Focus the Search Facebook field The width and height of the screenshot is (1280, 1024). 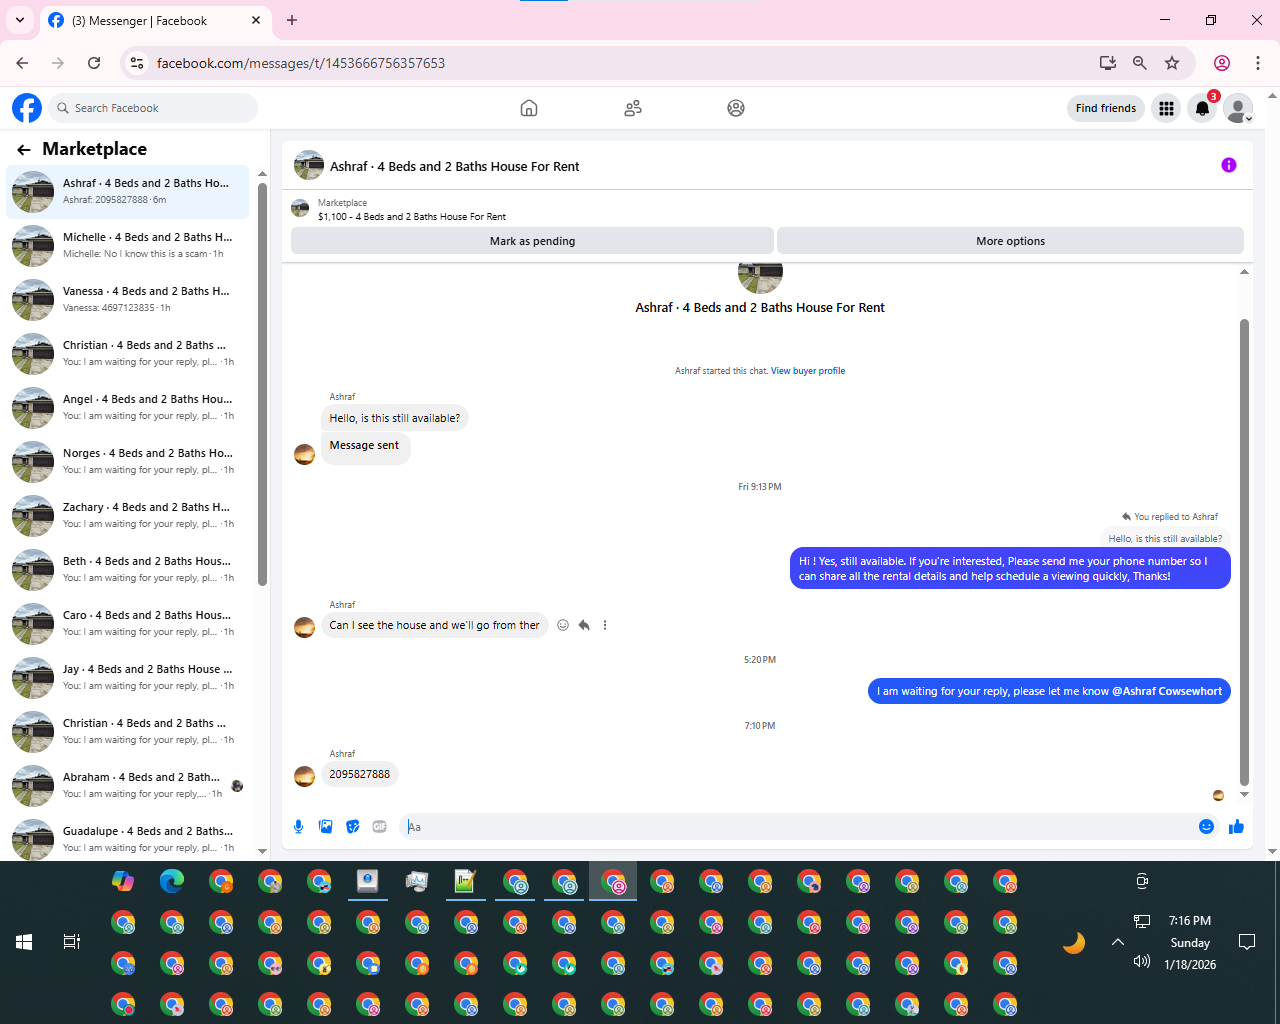coord(153,108)
